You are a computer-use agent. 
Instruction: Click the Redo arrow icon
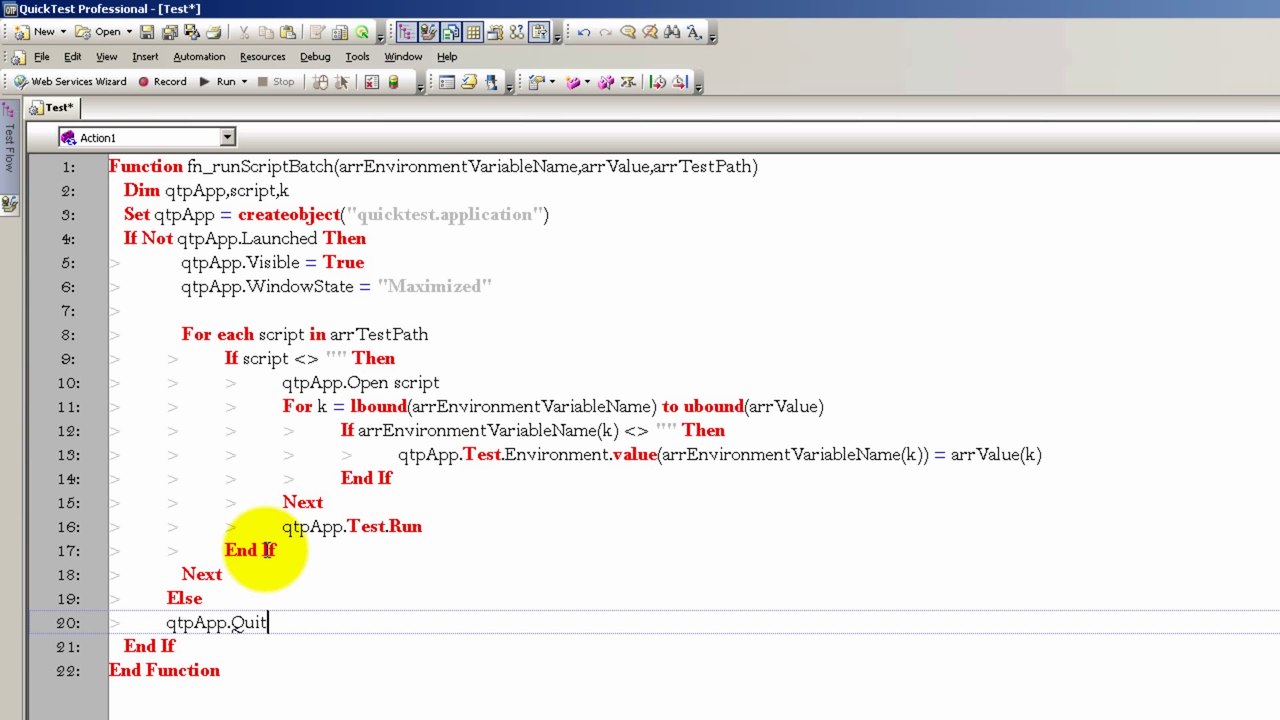tap(606, 32)
